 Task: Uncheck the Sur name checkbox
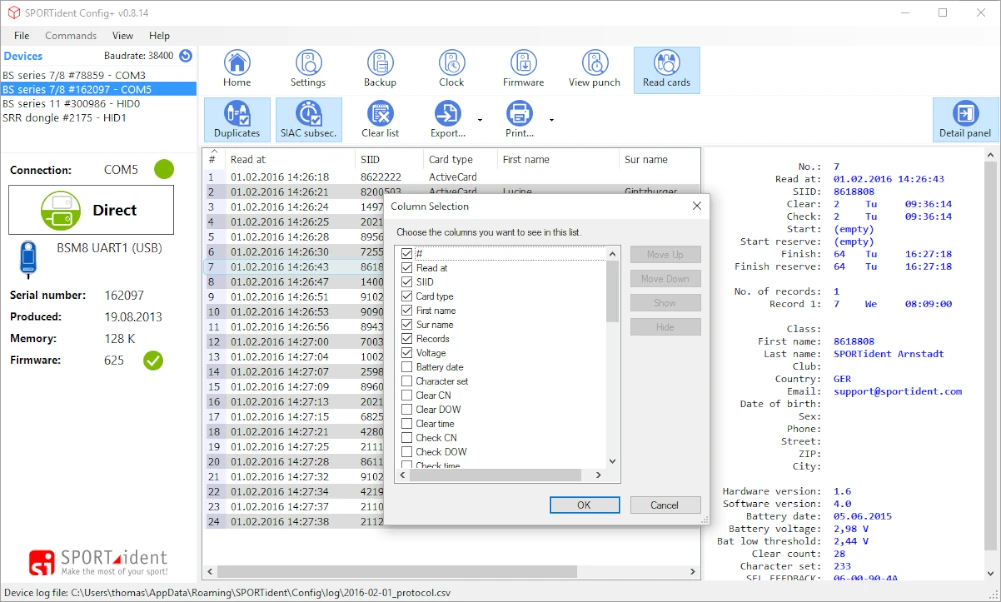tap(407, 324)
